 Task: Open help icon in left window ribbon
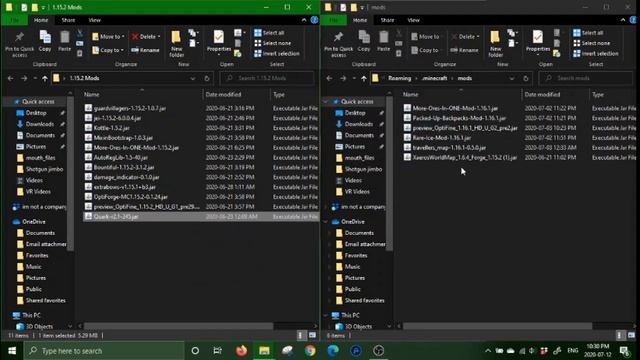pos(314,20)
